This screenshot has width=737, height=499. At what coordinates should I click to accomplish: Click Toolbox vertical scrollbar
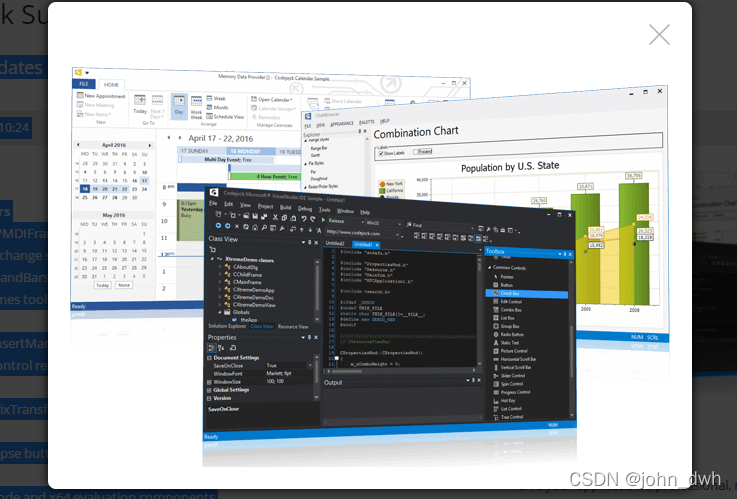click(572, 338)
